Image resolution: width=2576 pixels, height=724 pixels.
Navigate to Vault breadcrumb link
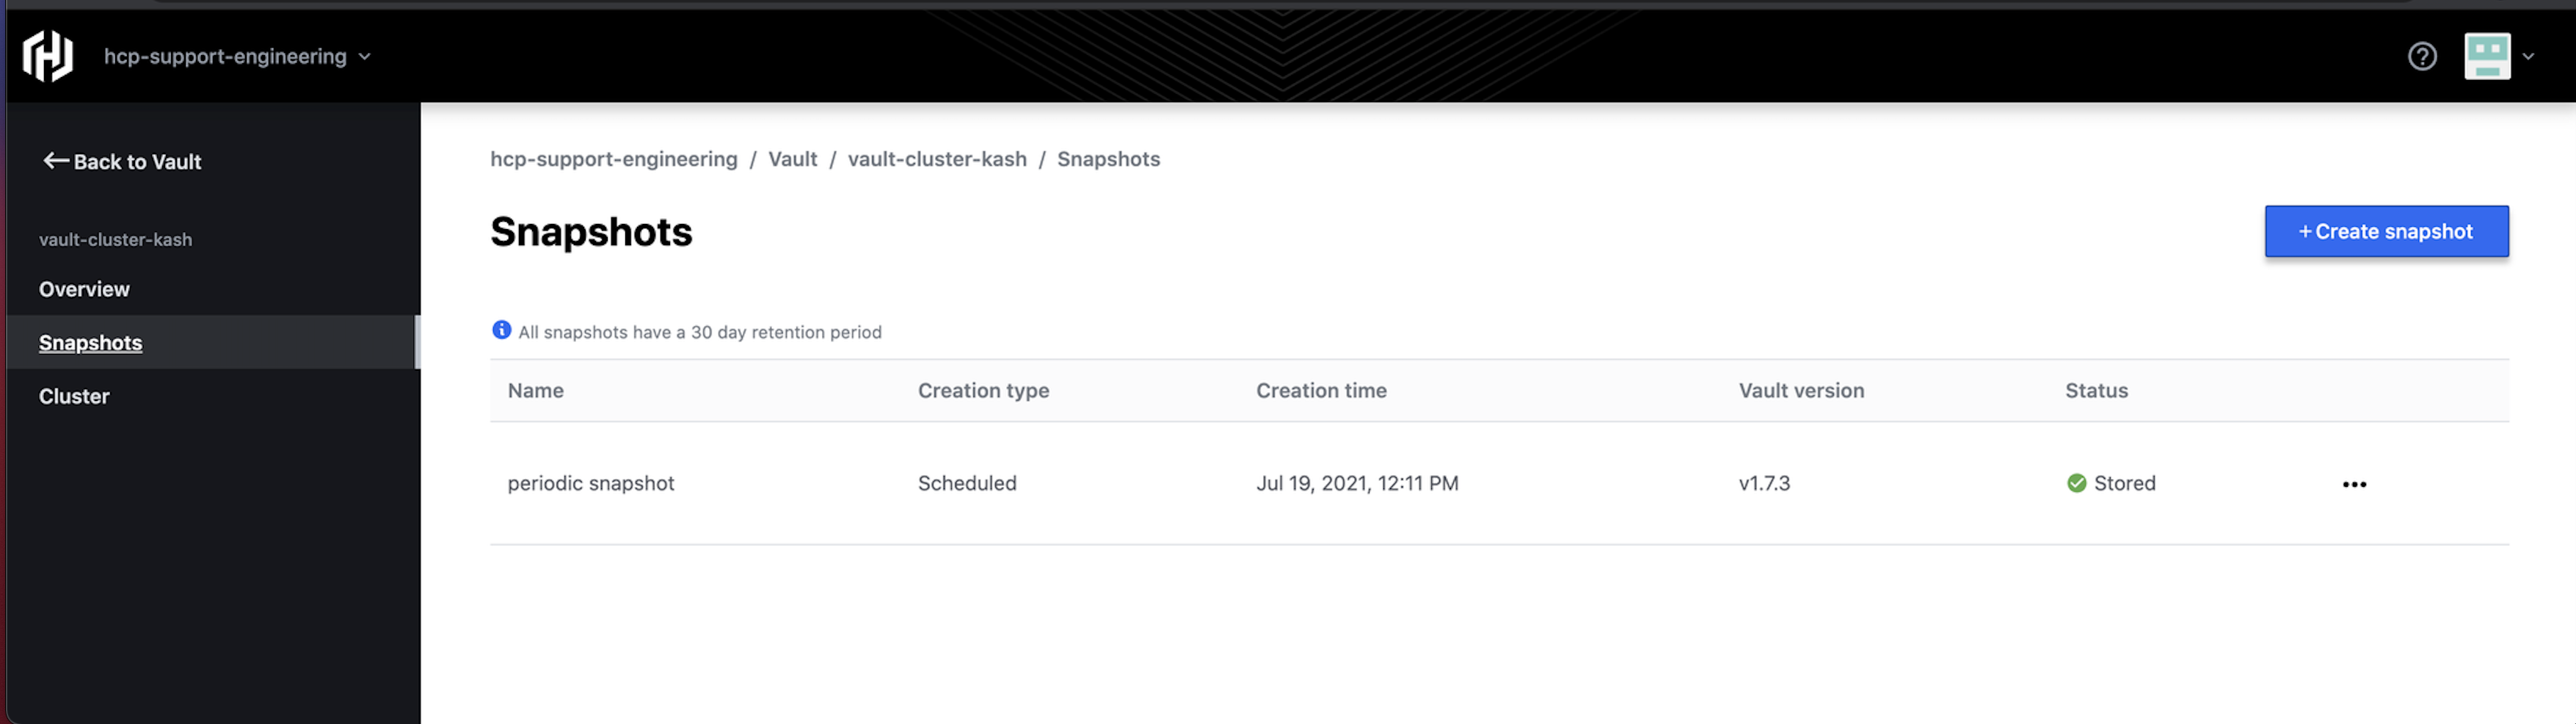click(x=792, y=159)
